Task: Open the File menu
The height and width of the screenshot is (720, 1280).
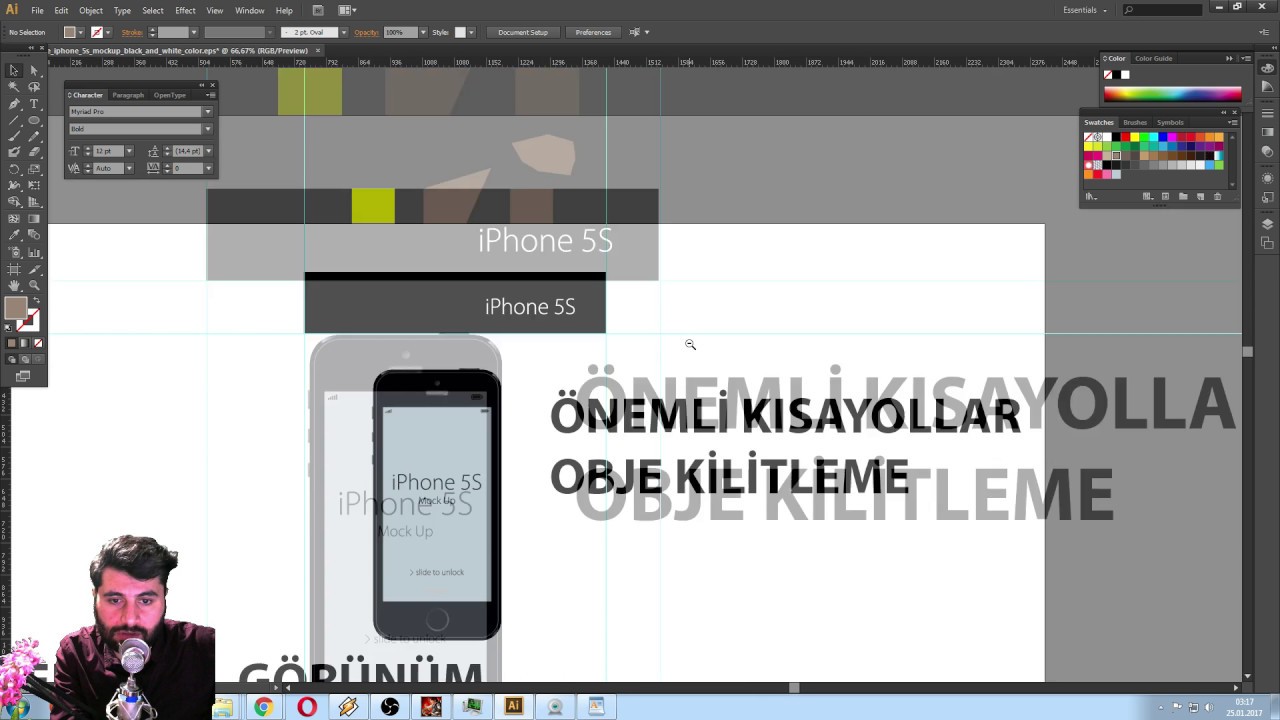Action: (x=37, y=10)
